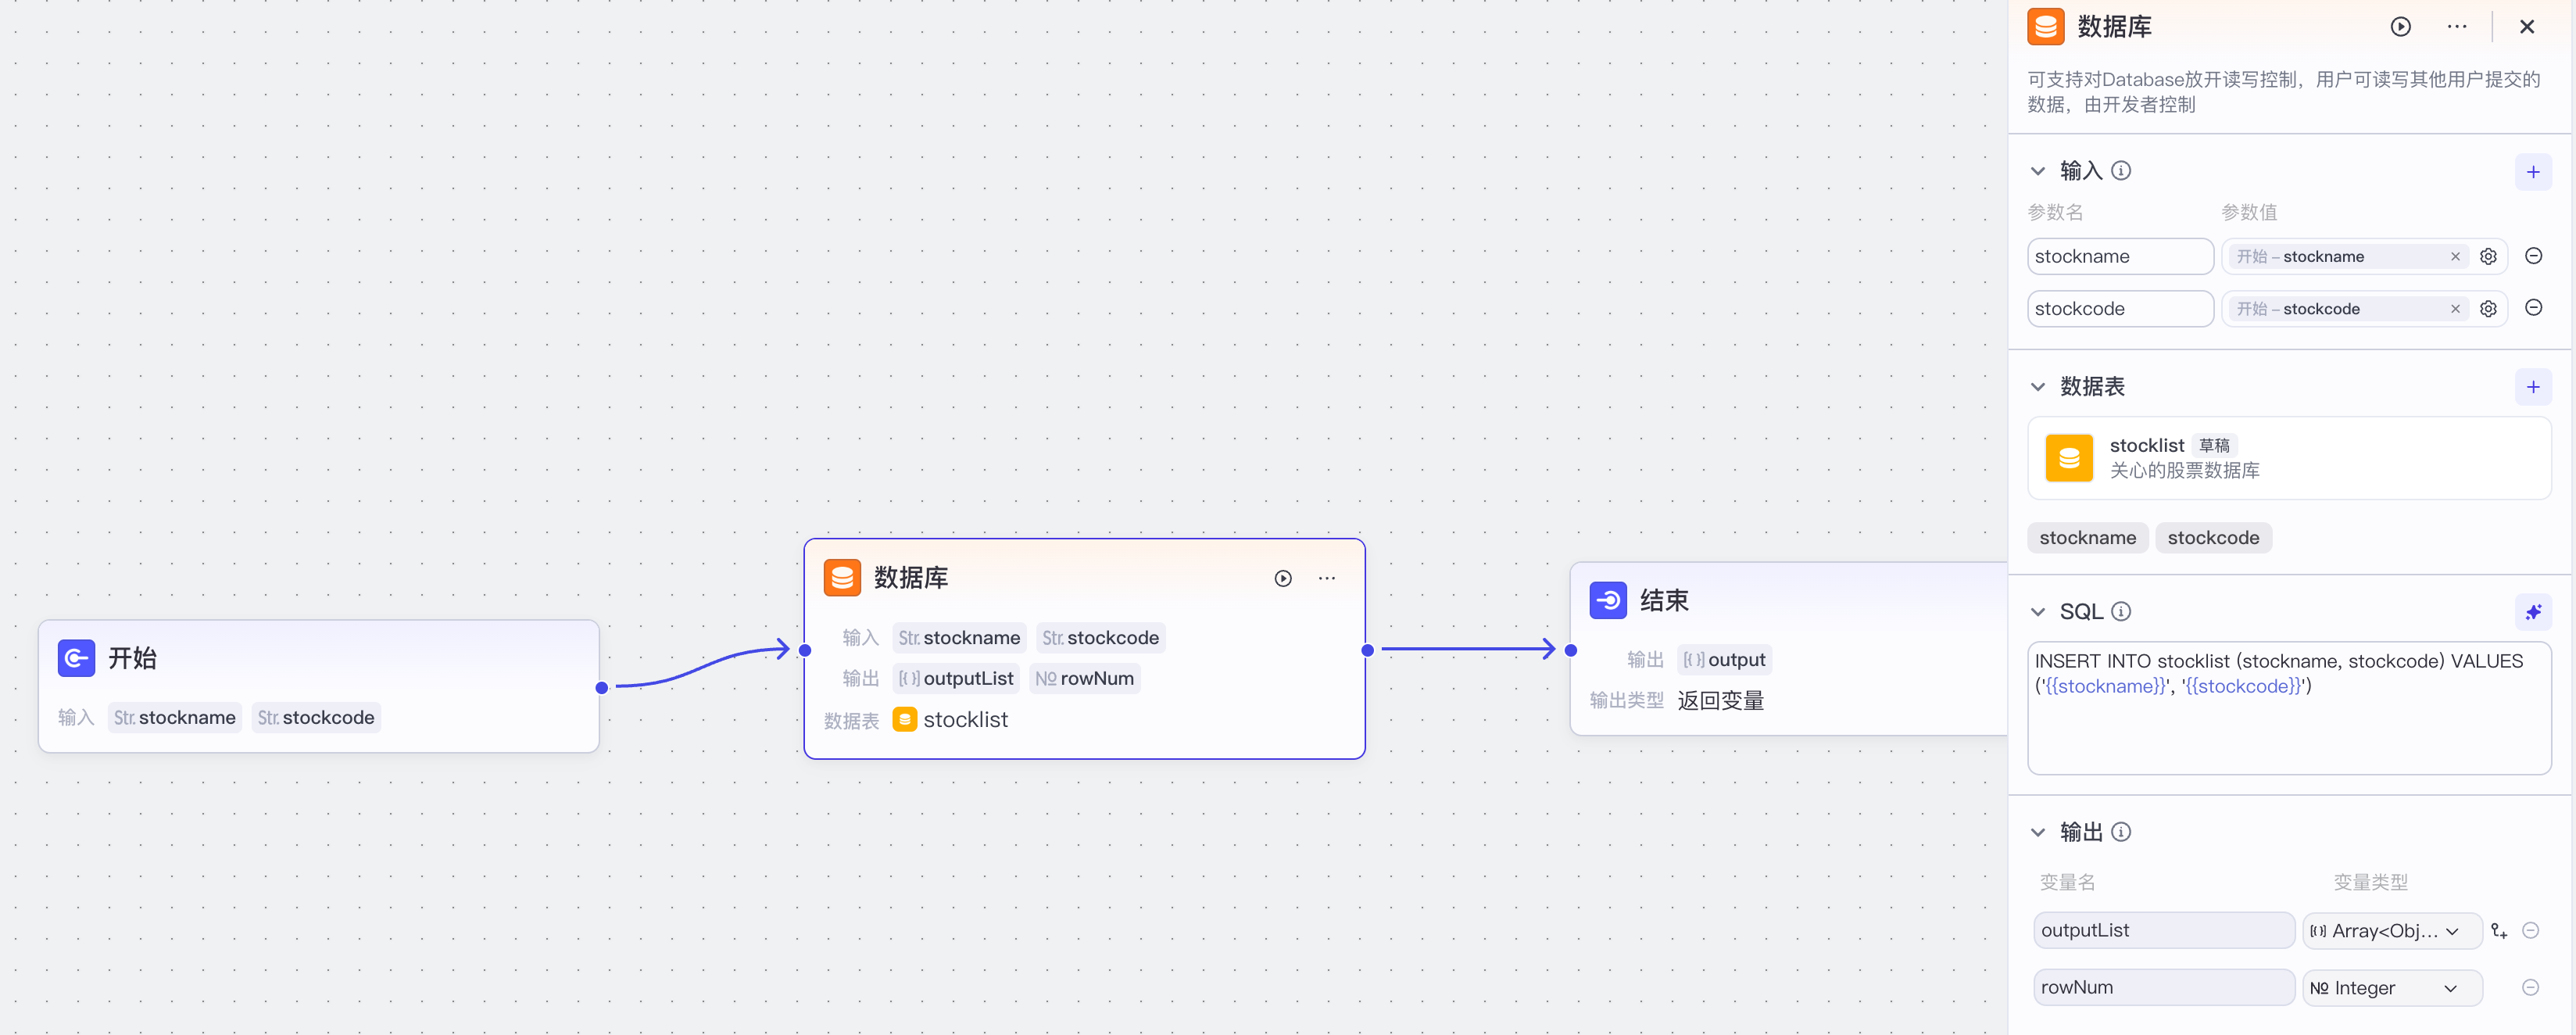Select the 开始 node on canvas
2576x1035 pixels.
[318, 686]
